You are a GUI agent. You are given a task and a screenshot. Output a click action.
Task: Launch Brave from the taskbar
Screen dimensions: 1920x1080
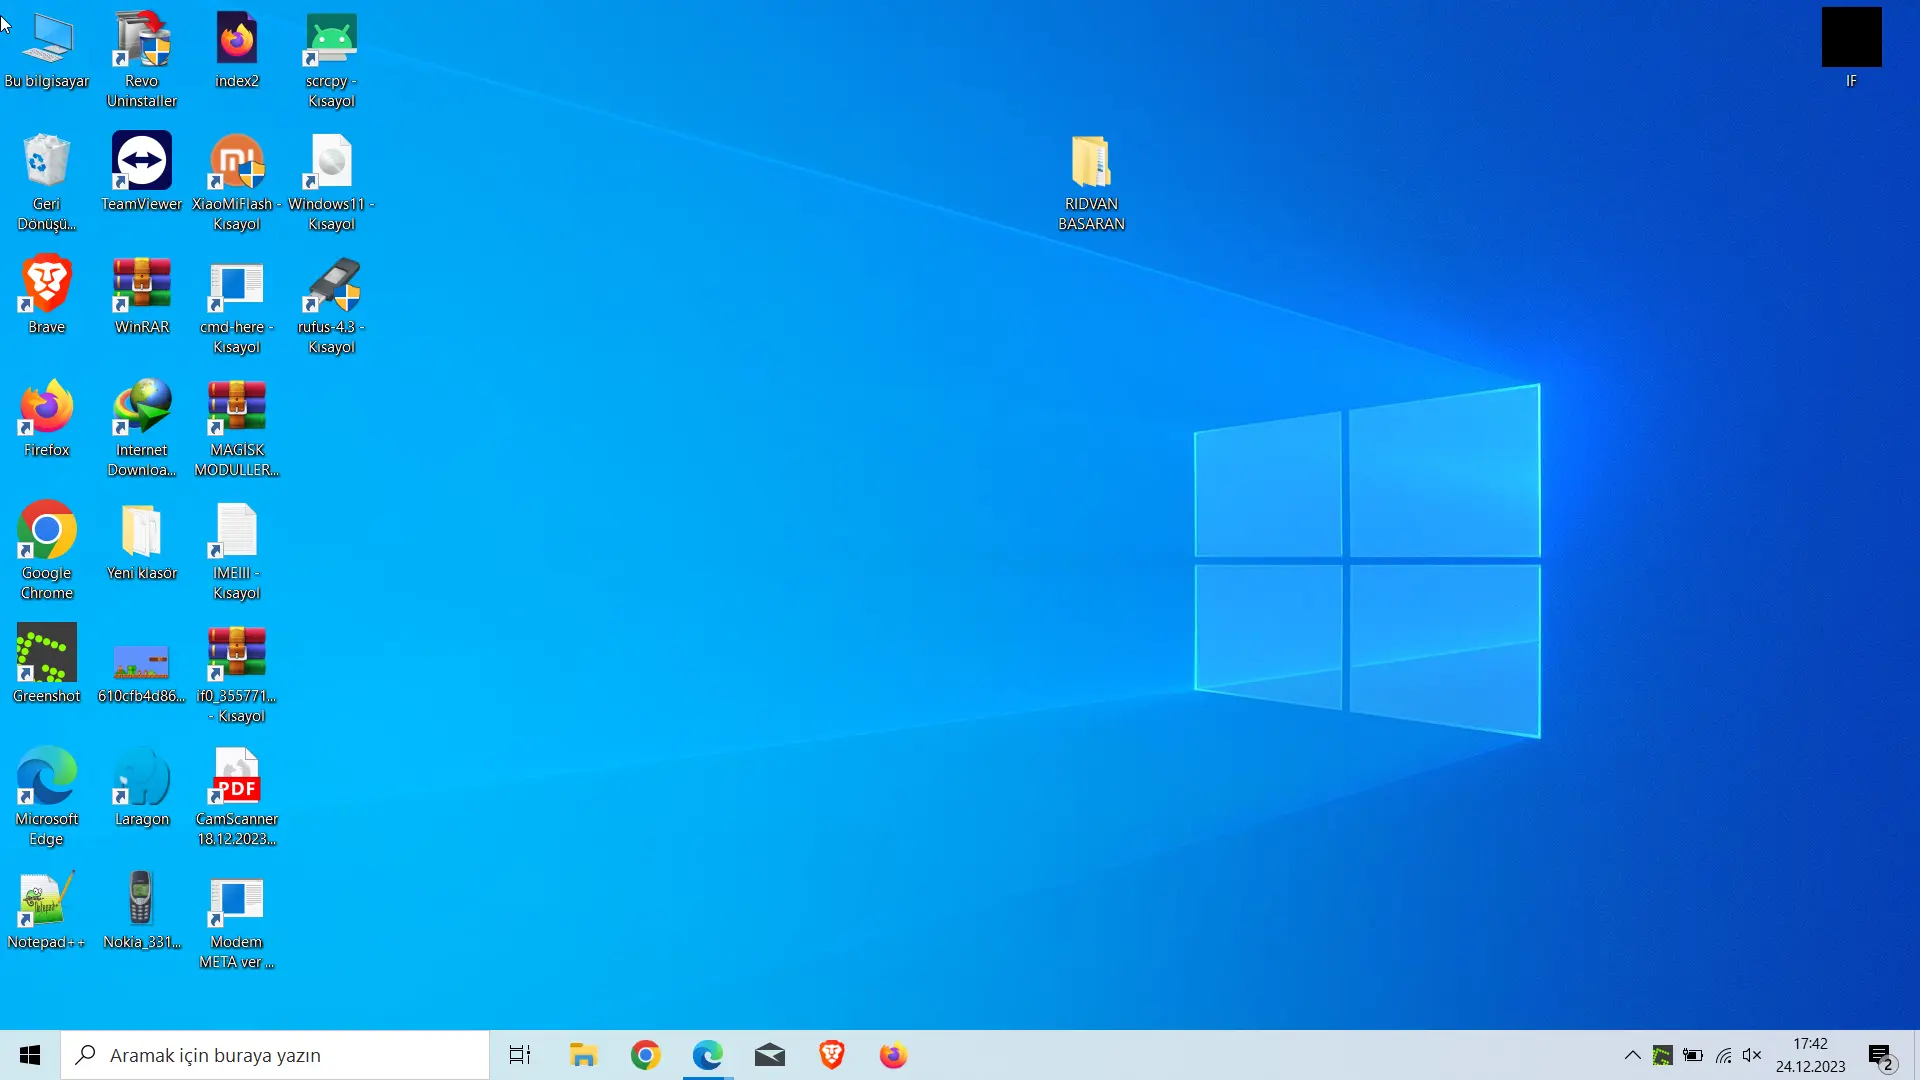pos(832,1055)
